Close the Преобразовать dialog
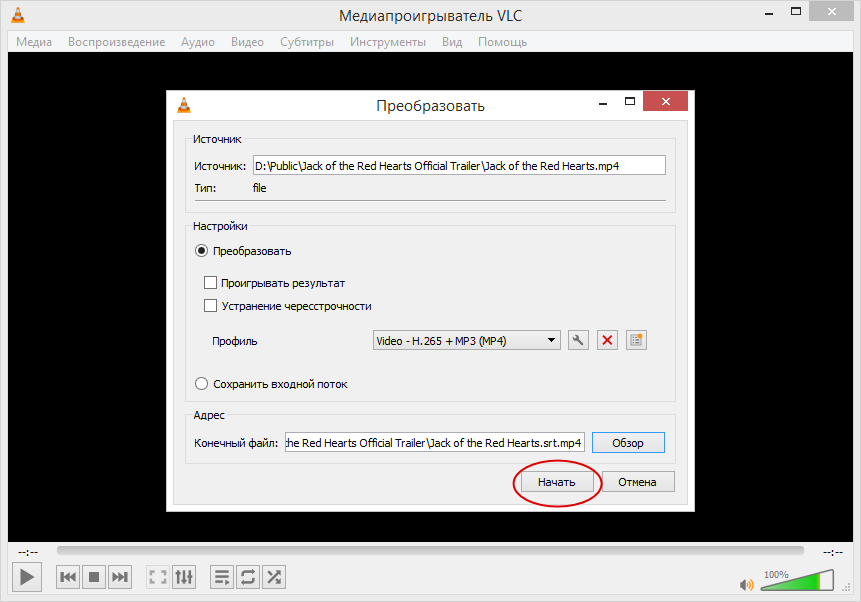 666,102
